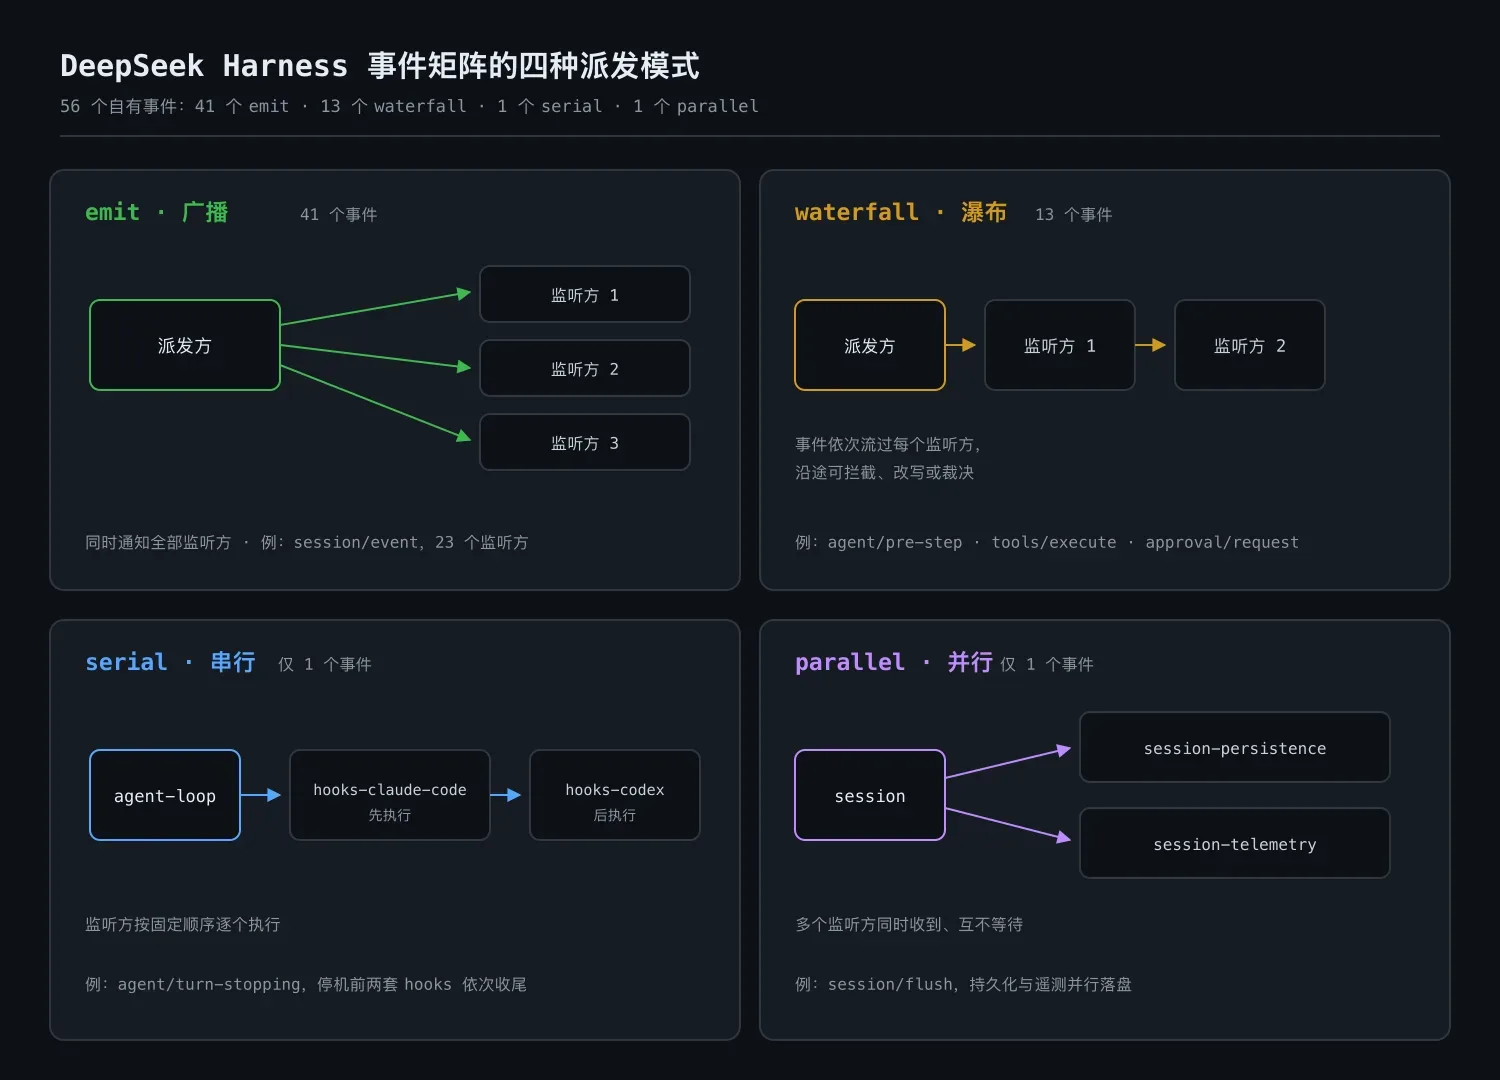Image resolution: width=1500 pixels, height=1080 pixels.
Task: Select the orange 派发方 box in waterfall panel
Action: pyautogui.click(x=870, y=345)
